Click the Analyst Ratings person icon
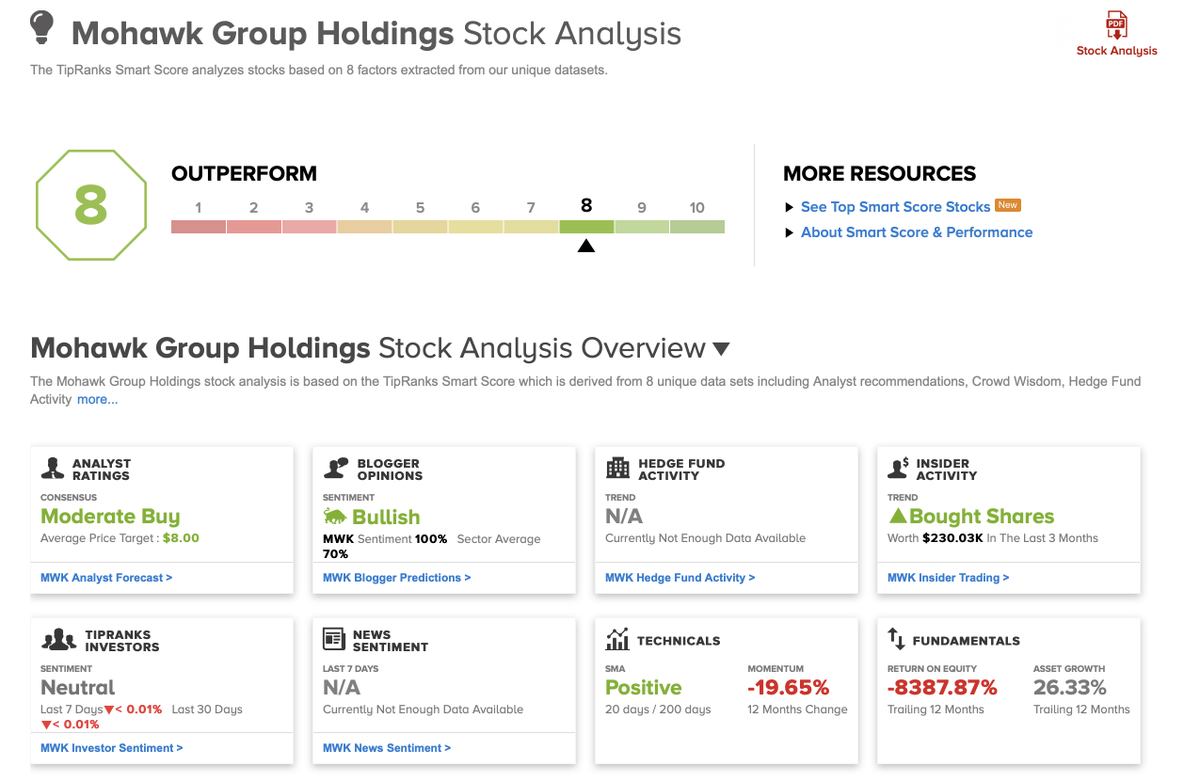Viewport: 1200px width, 782px height. click(x=53, y=468)
